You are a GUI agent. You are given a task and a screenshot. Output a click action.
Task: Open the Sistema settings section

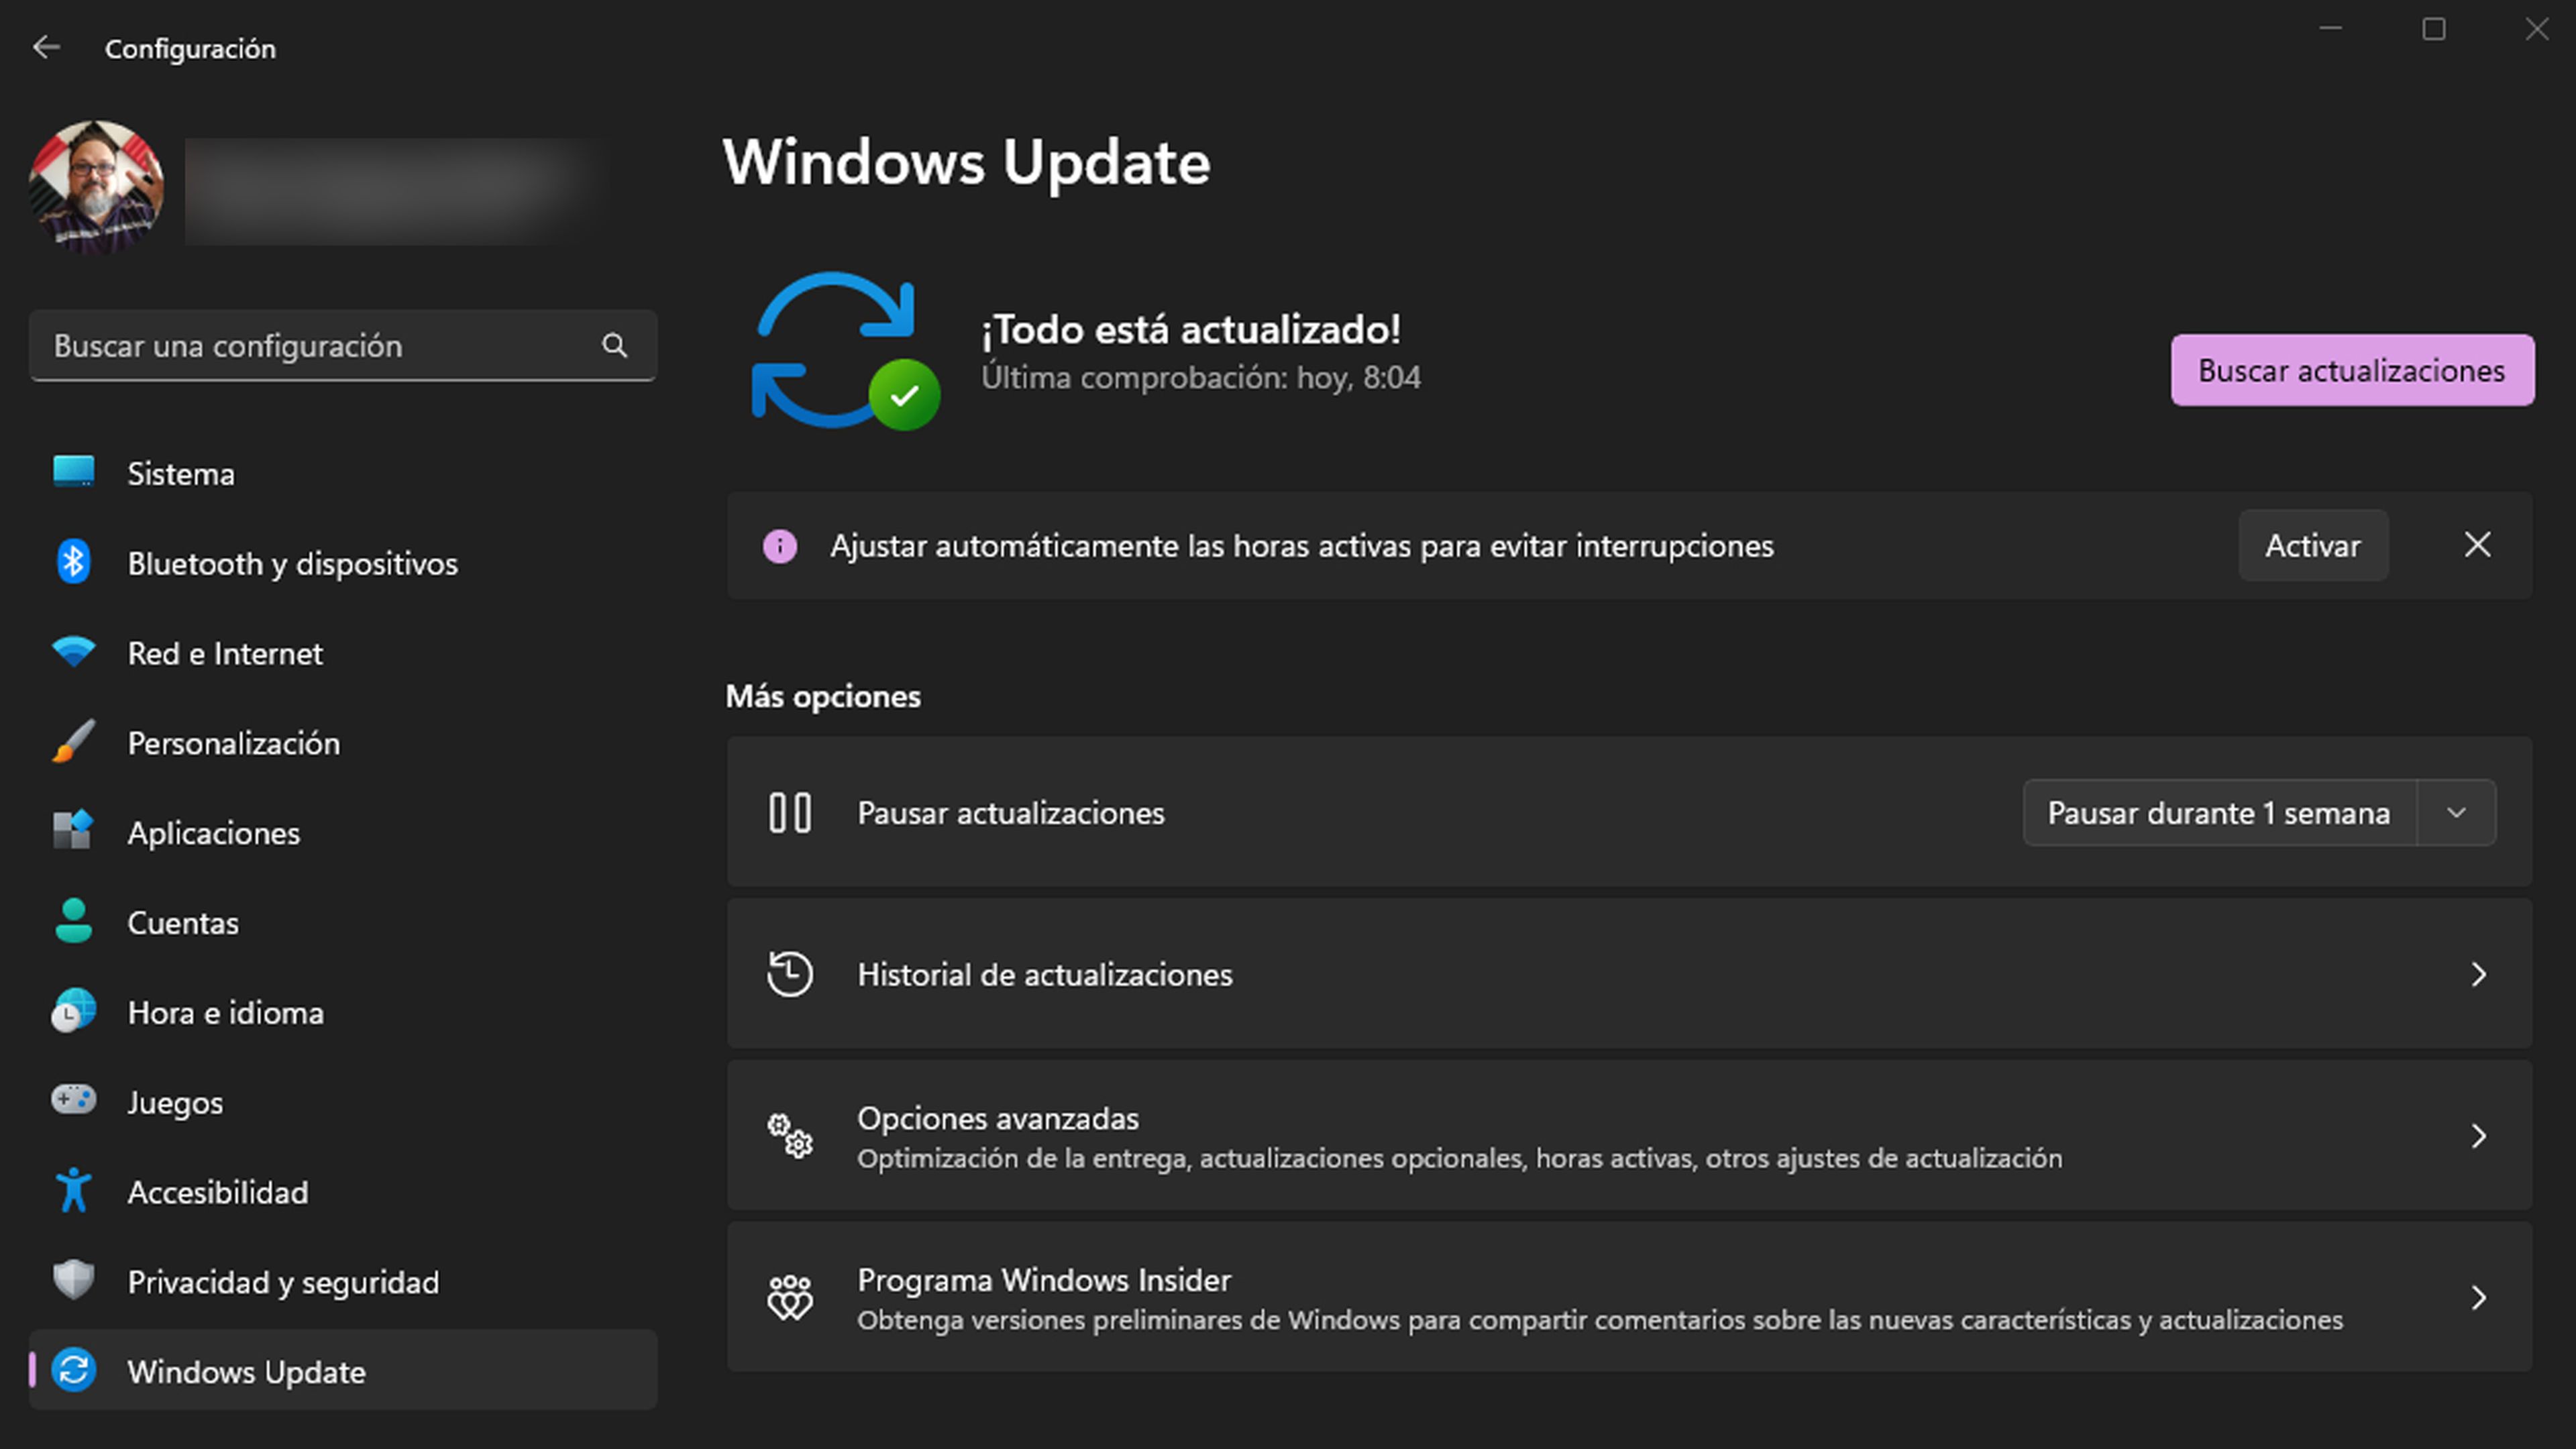click(x=343, y=473)
